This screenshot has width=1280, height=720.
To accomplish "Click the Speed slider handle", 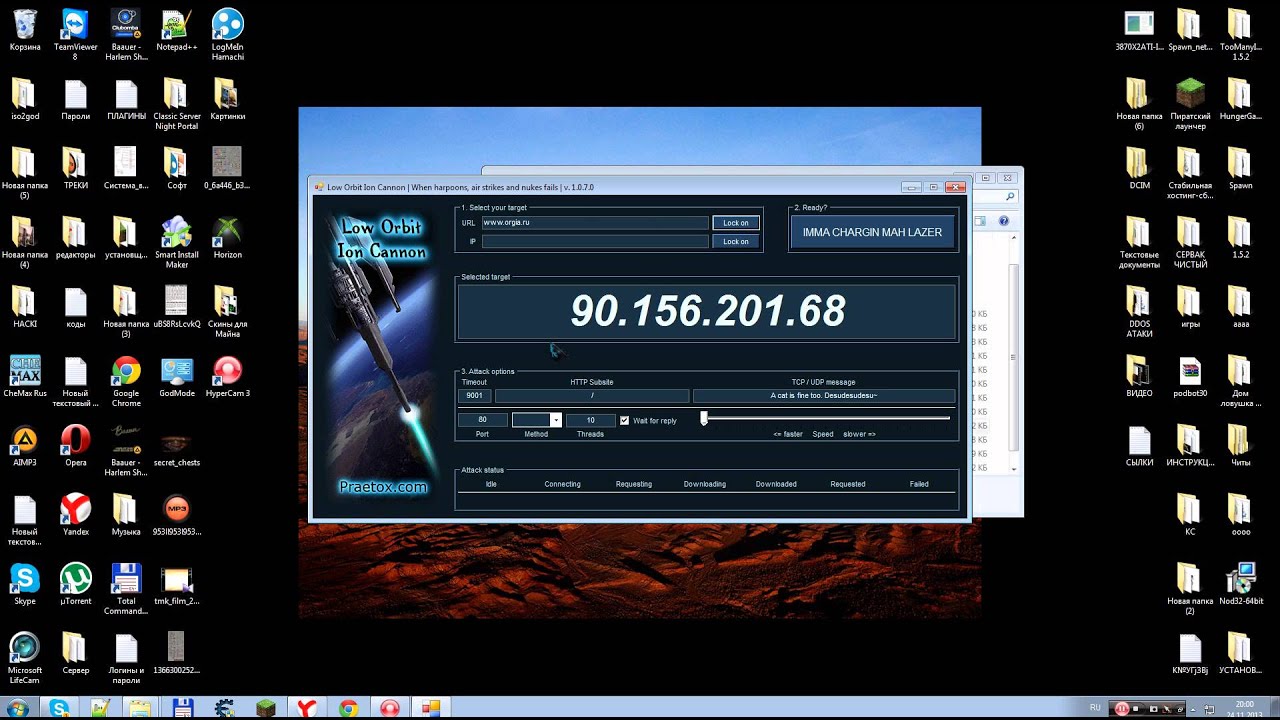I will (704, 419).
